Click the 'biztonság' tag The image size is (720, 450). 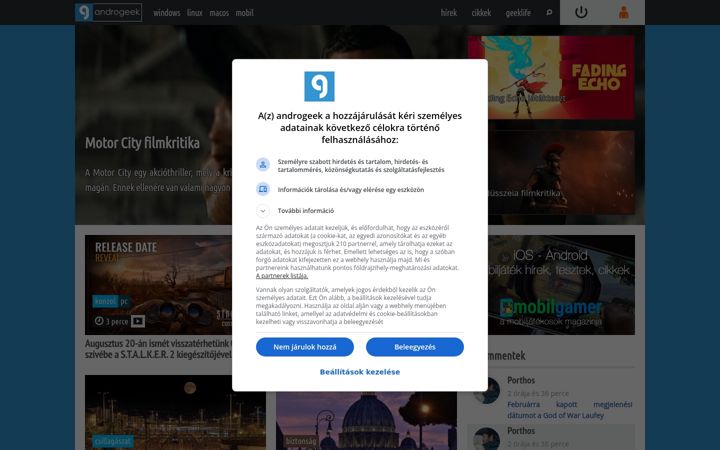coord(300,441)
